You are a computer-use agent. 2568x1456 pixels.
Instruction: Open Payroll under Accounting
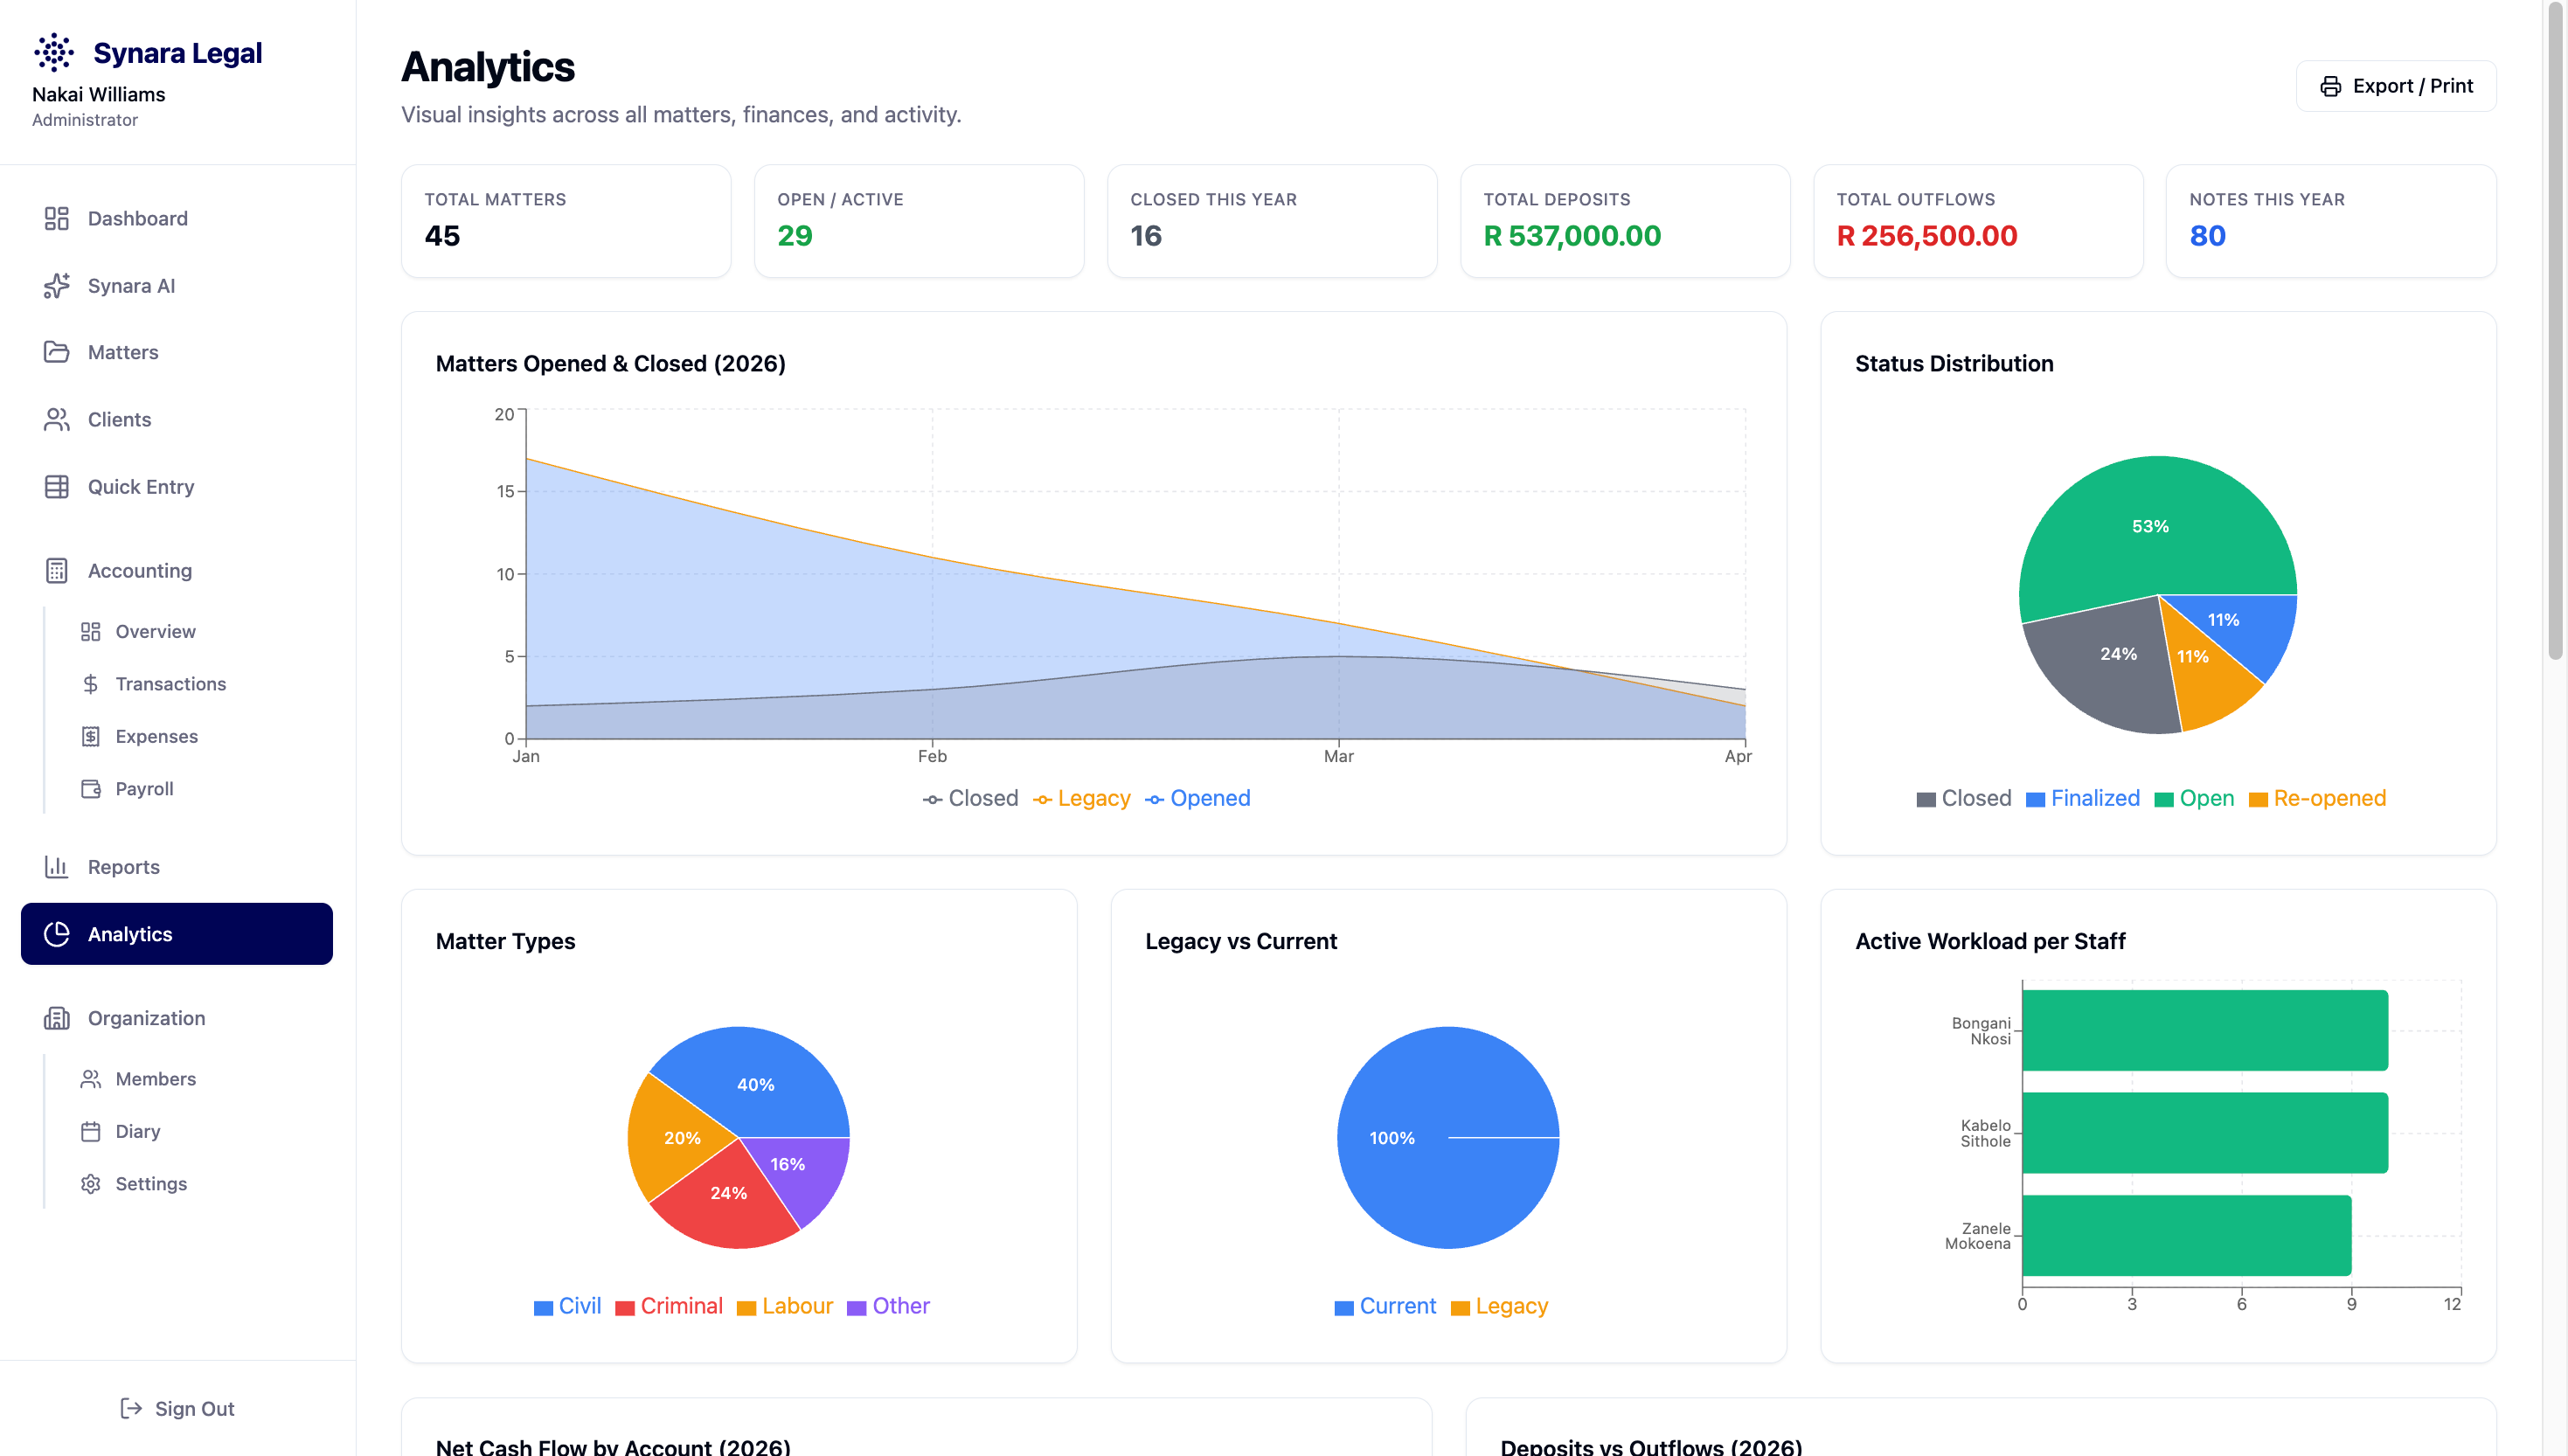point(197,788)
